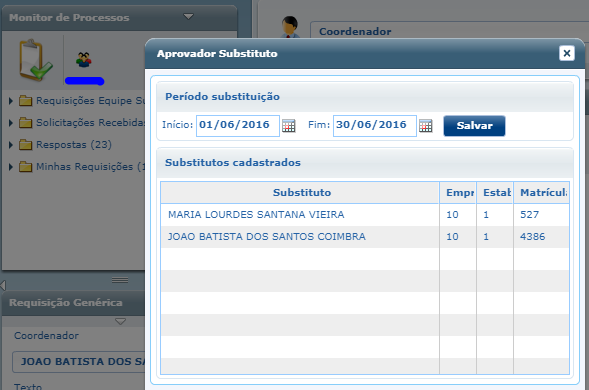Screen dimensions: 589x390
Task: Click the Coordenador field in Requisição Genérica
Action: (79, 362)
